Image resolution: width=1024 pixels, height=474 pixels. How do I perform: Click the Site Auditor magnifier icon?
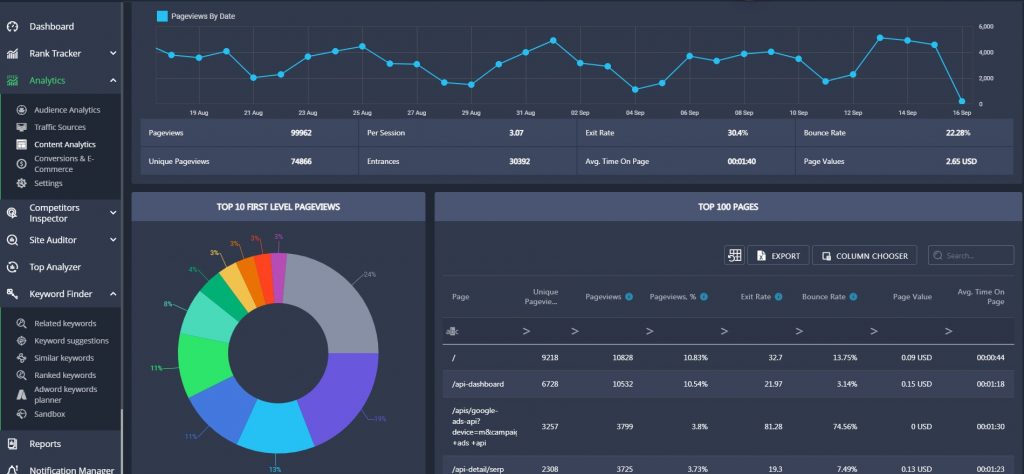coord(12,240)
